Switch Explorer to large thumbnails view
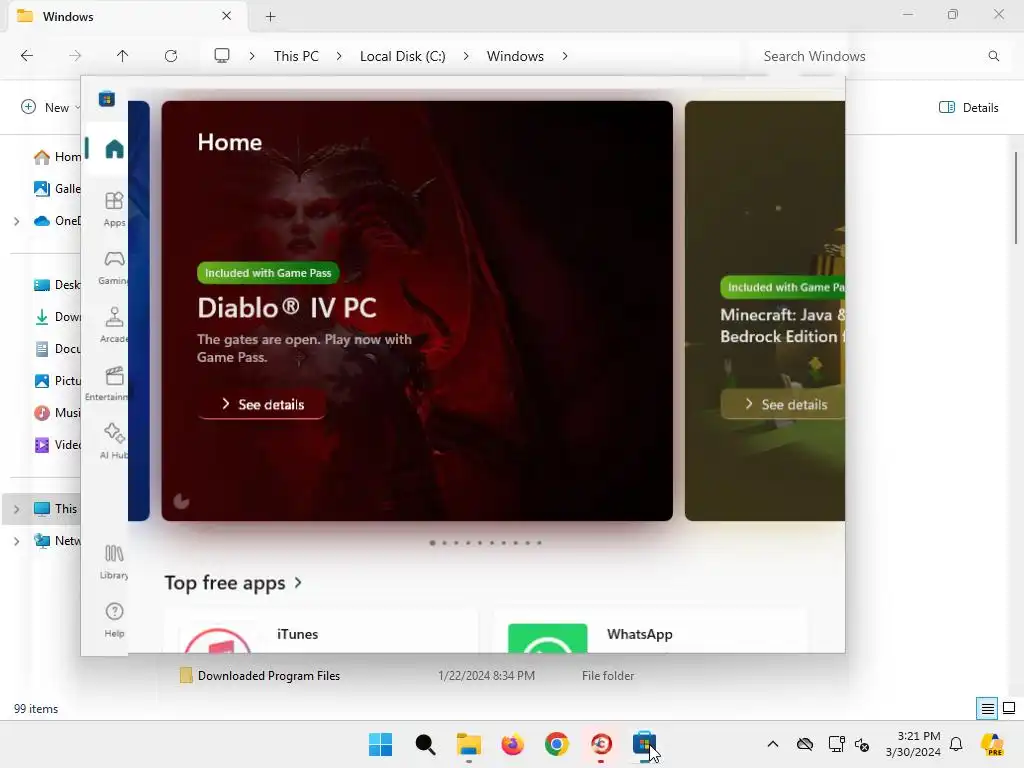This screenshot has width=1024, height=768. tap(1009, 708)
